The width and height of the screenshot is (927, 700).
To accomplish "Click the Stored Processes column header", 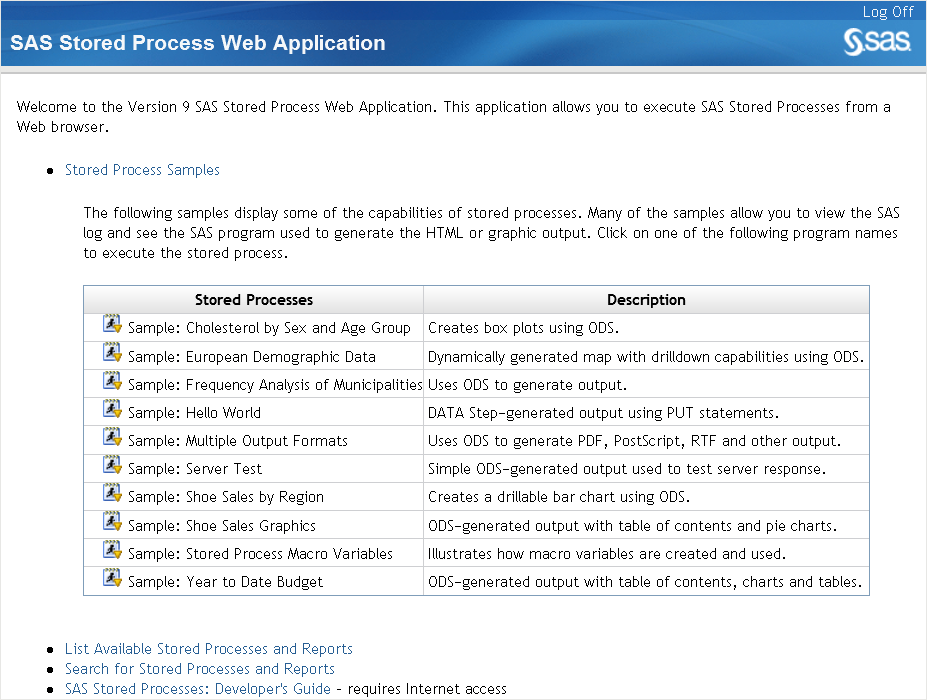I will coord(253,300).
